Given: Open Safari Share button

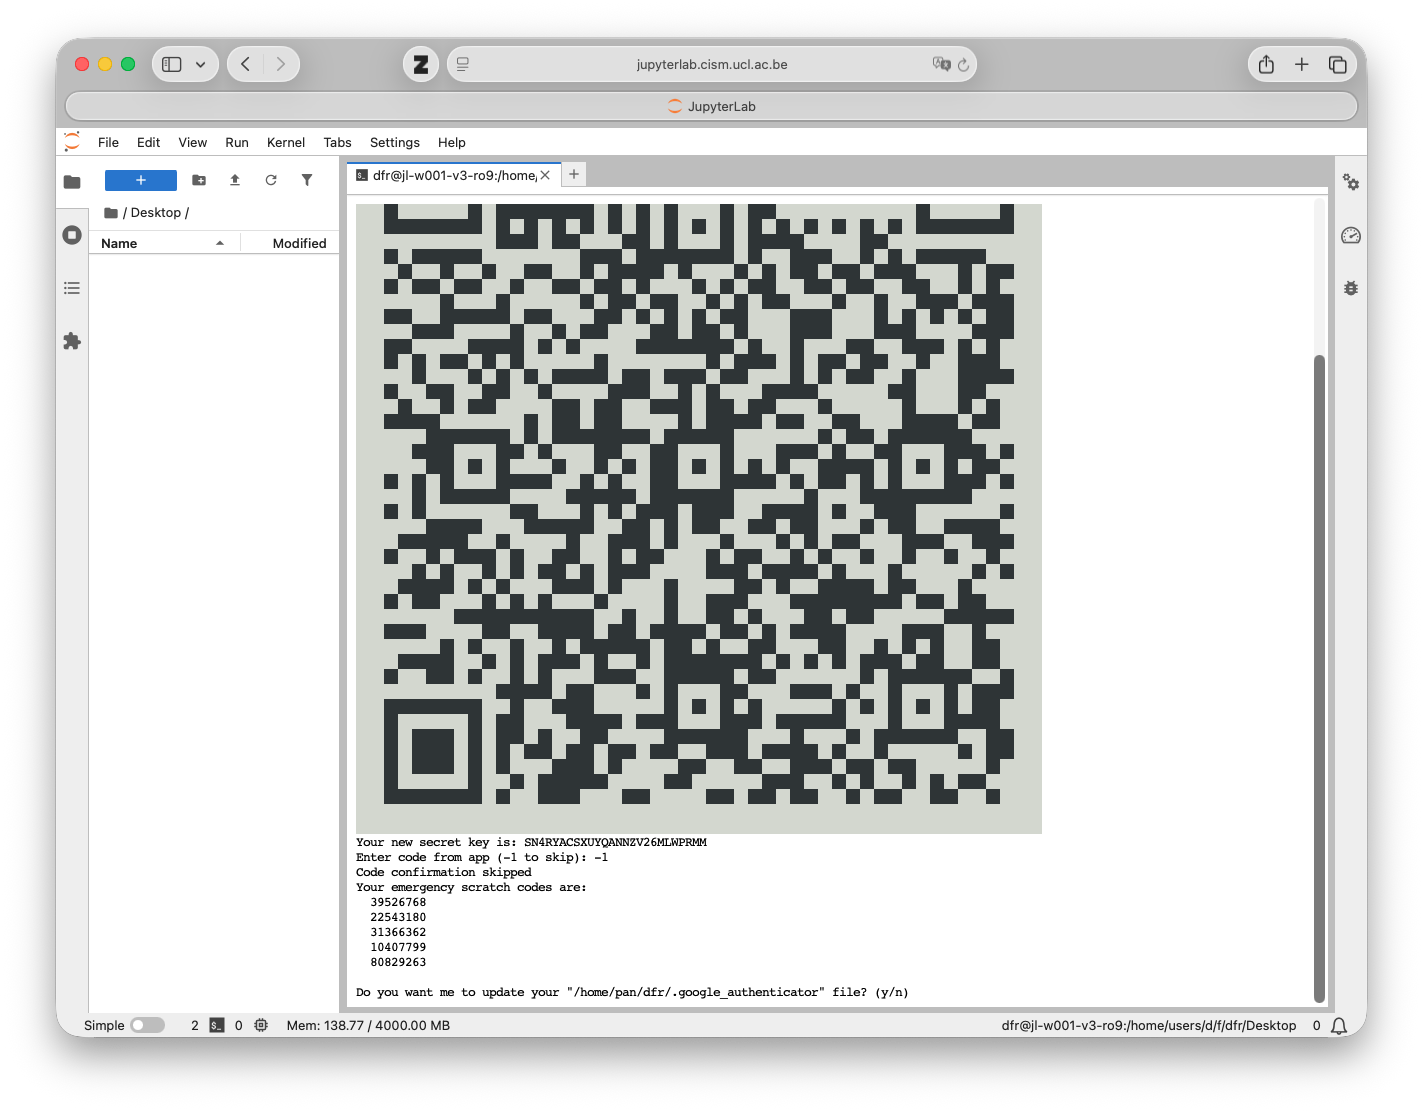Looking at the screenshot, I should (x=1266, y=64).
